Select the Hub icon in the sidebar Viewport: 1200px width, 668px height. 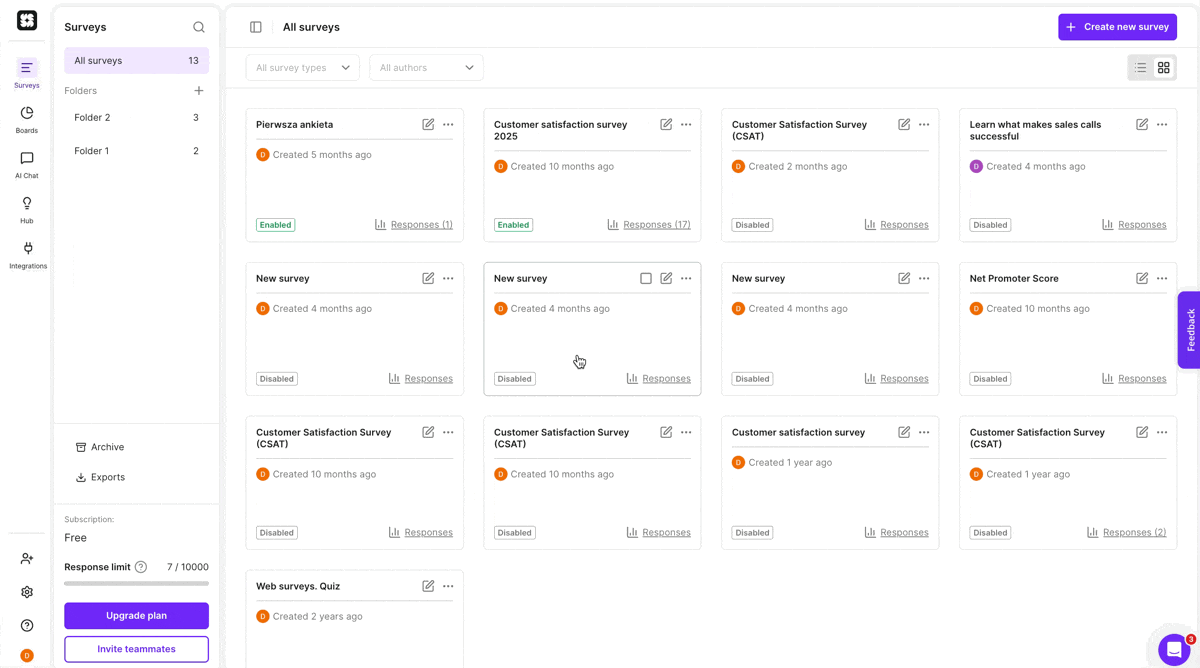coord(26,207)
